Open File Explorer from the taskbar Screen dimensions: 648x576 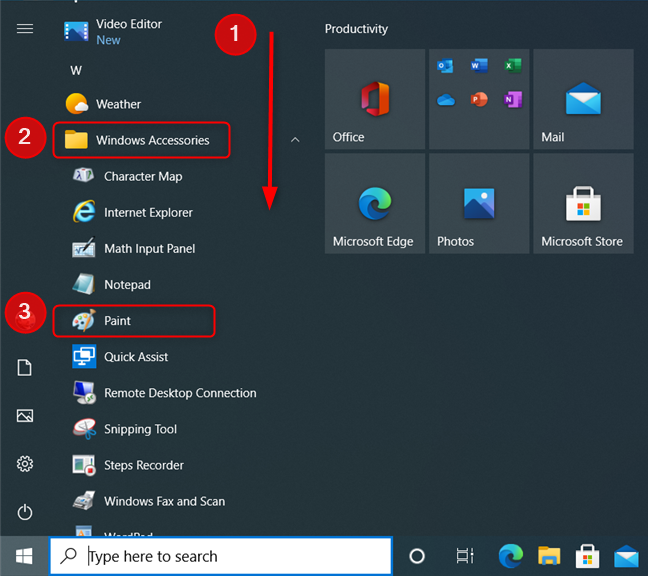click(x=549, y=555)
